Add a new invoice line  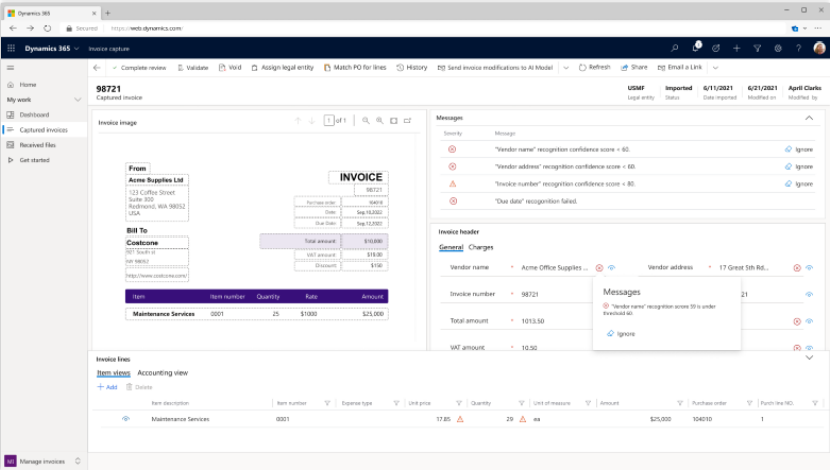107,387
